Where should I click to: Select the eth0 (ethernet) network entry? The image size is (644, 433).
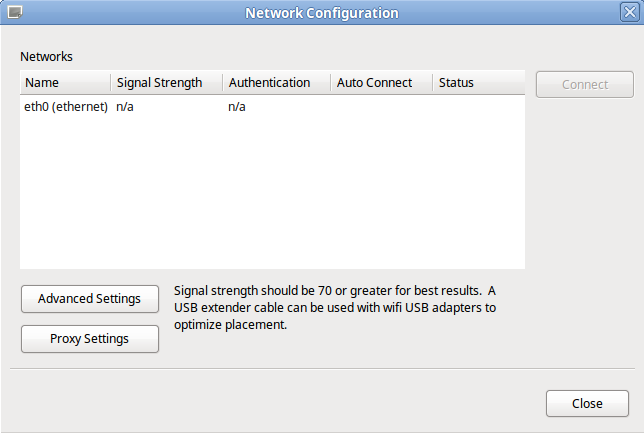(65, 107)
